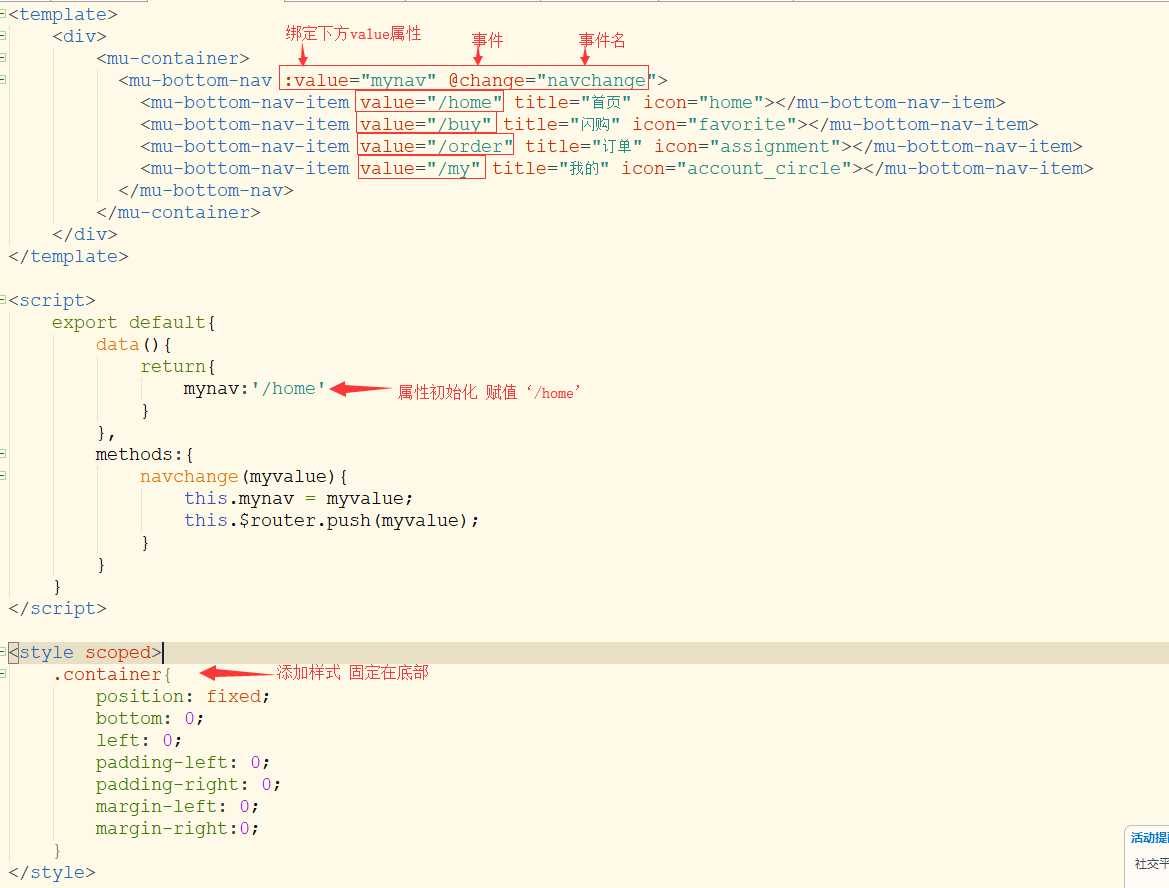Click the export default{ line
The image size is (1169, 888).
(133, 322)
